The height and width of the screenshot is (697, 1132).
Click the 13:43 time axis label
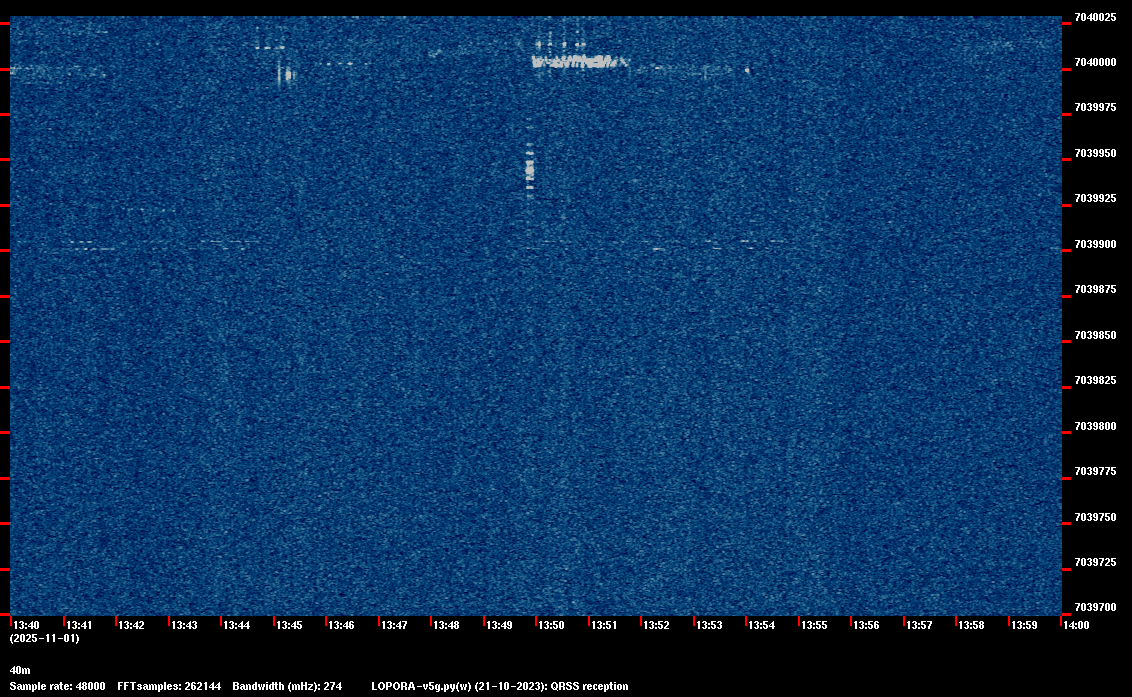point(184,625)
